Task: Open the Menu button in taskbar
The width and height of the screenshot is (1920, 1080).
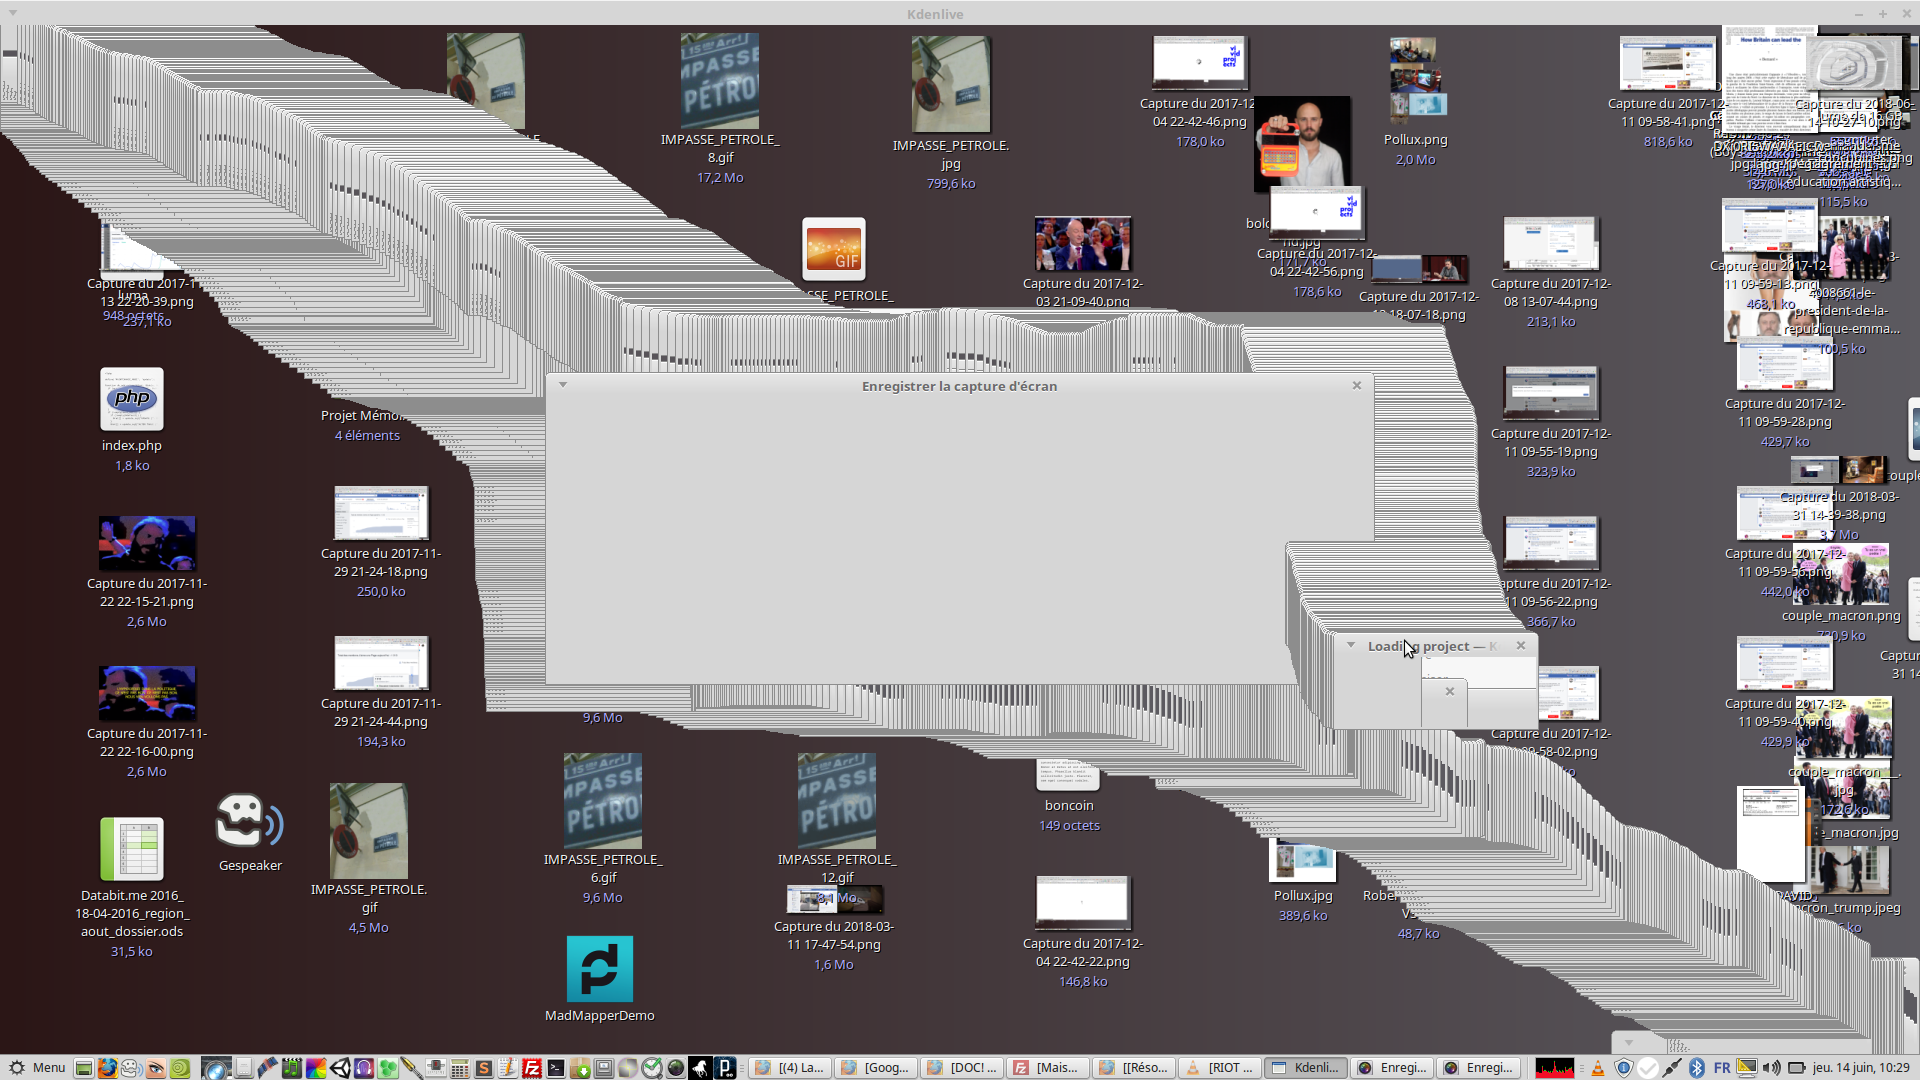Action: click(37, 1068)
